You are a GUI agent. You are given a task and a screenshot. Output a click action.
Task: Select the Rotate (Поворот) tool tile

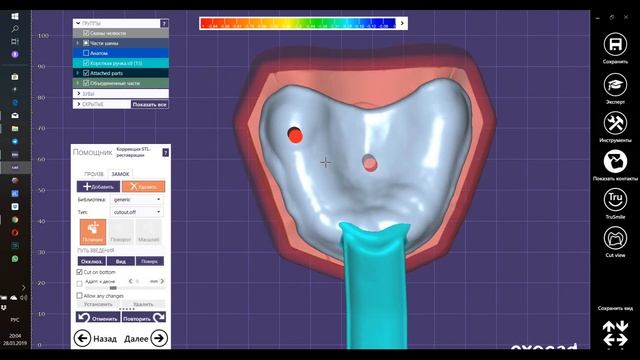[x=121, y=232]
